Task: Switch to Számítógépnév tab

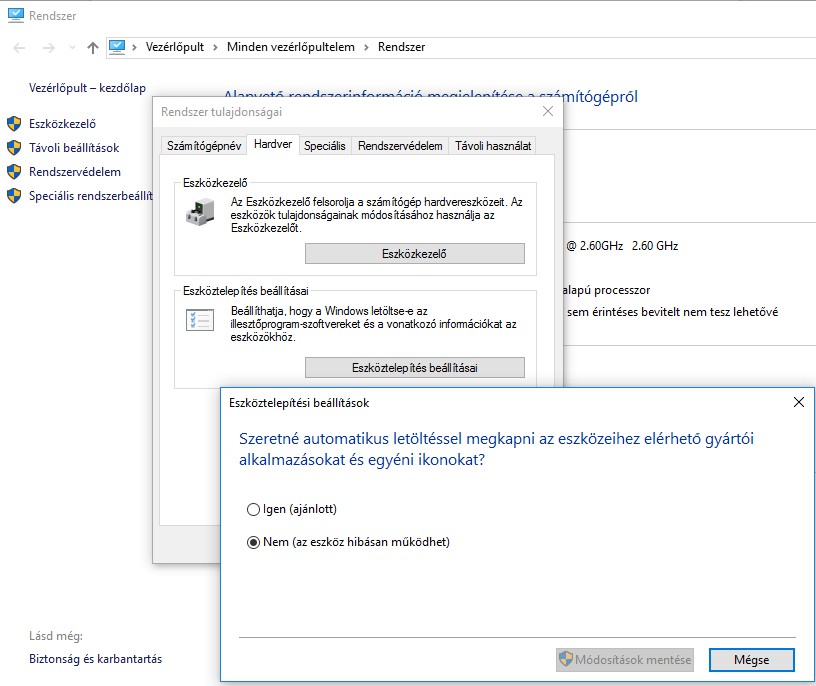Action: click(x=204, y=146)
